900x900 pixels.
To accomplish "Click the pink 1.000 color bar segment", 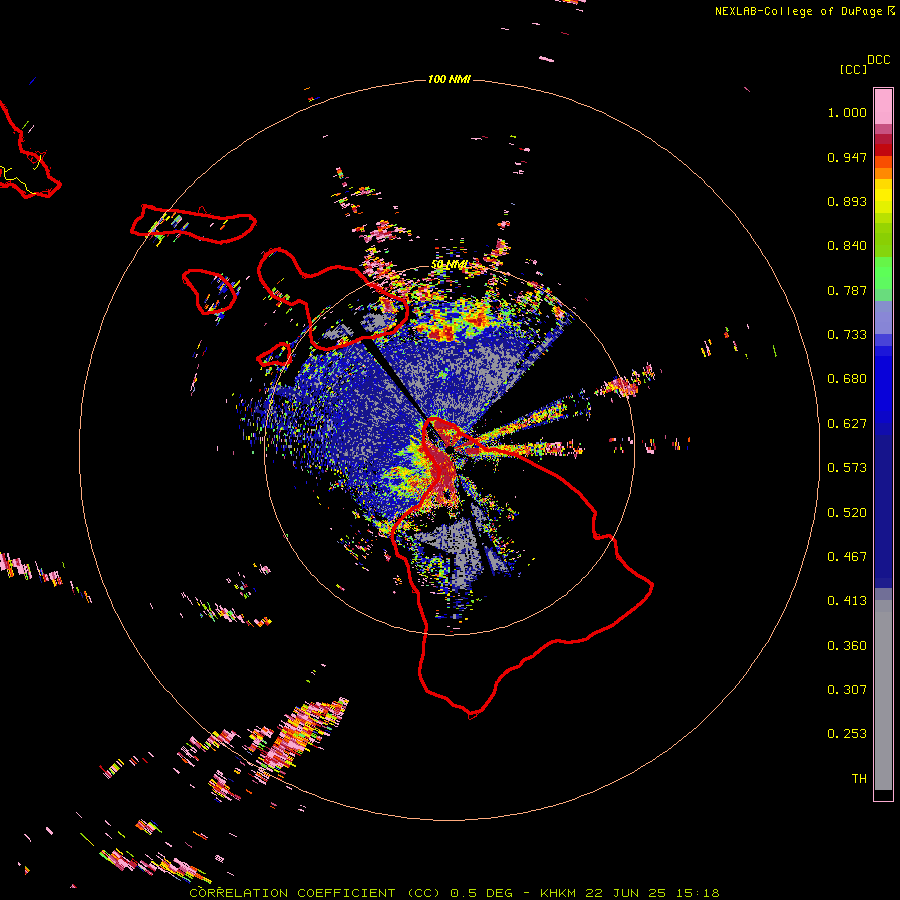I will [883, 107].
